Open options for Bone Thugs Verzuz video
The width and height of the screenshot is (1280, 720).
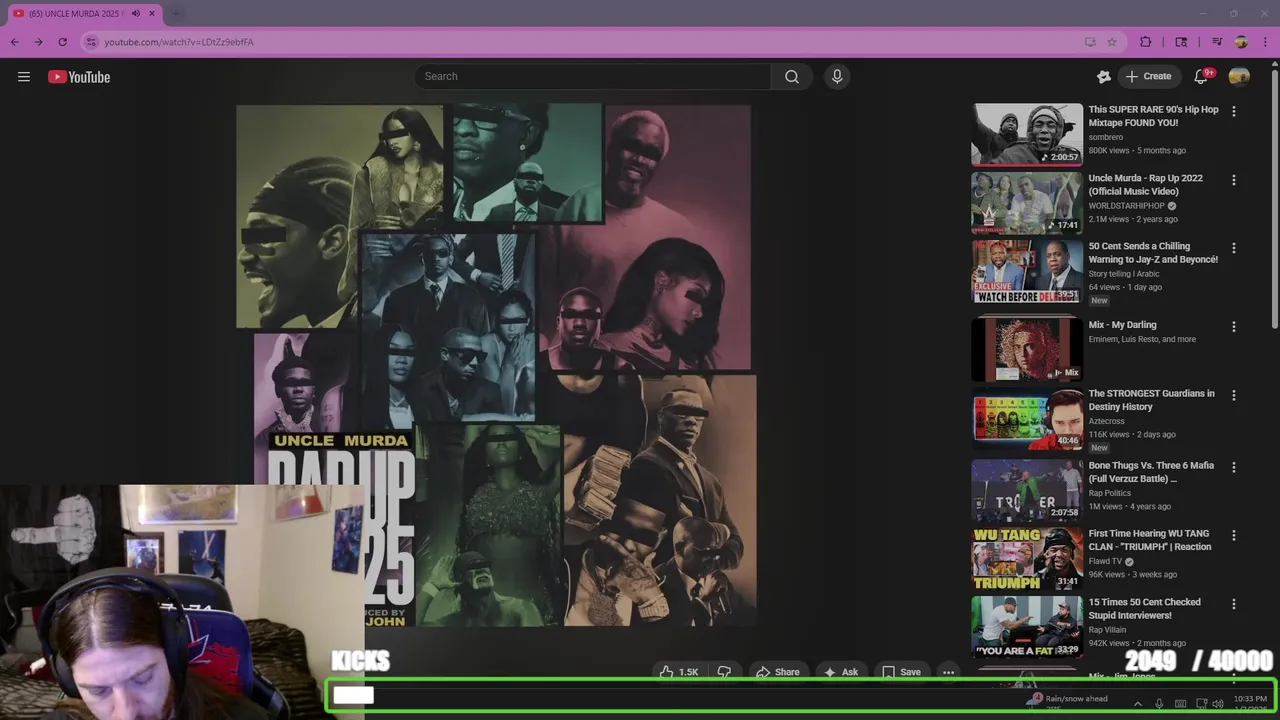1234,467
